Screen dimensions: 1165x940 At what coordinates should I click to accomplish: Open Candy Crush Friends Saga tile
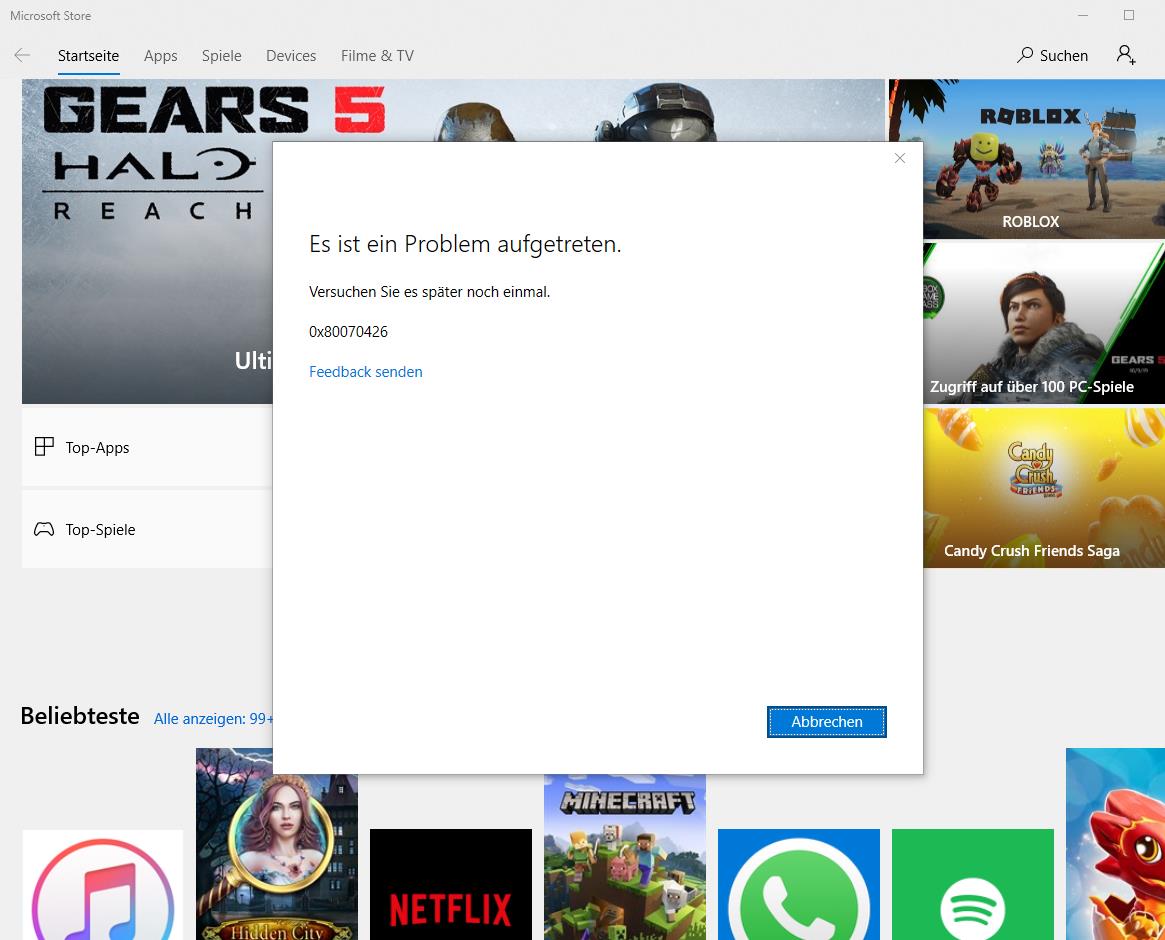coord(1044,487)
